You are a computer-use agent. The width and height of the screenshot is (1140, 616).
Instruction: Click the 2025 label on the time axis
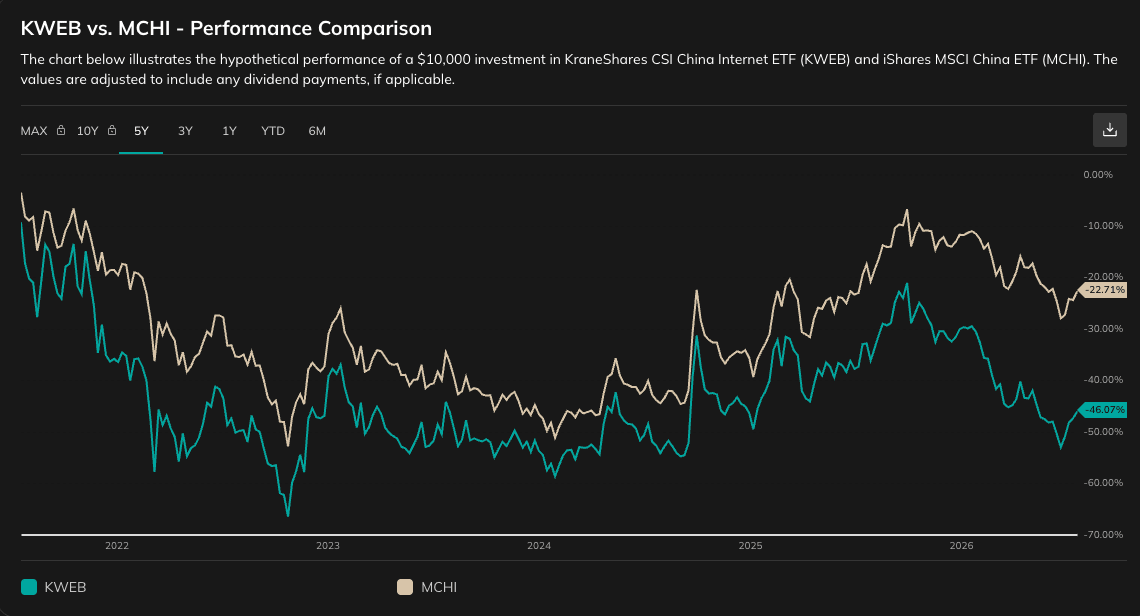[750, 545]
